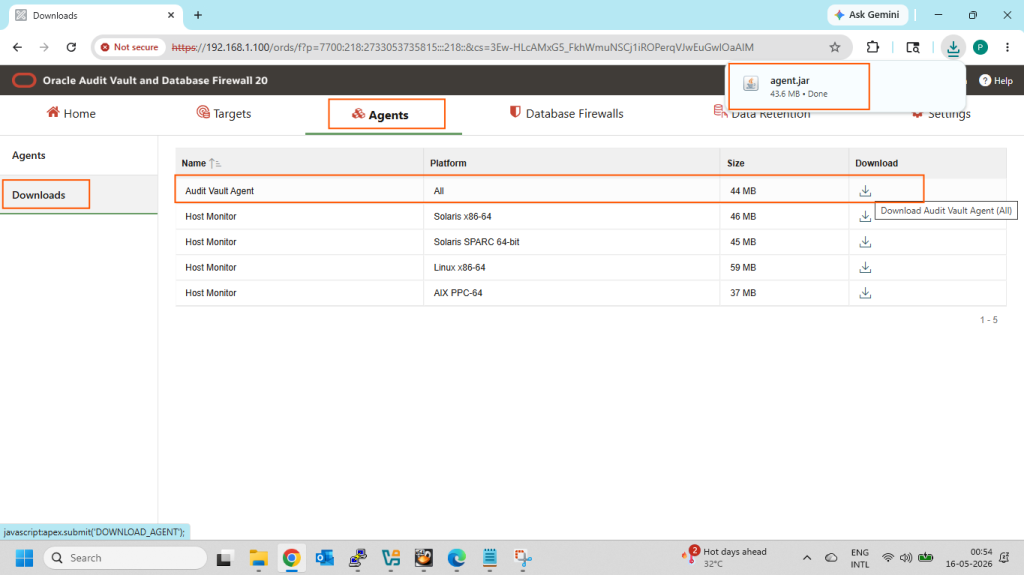
Task: Open the Chrome three-dot menu
Action: 1007,47
